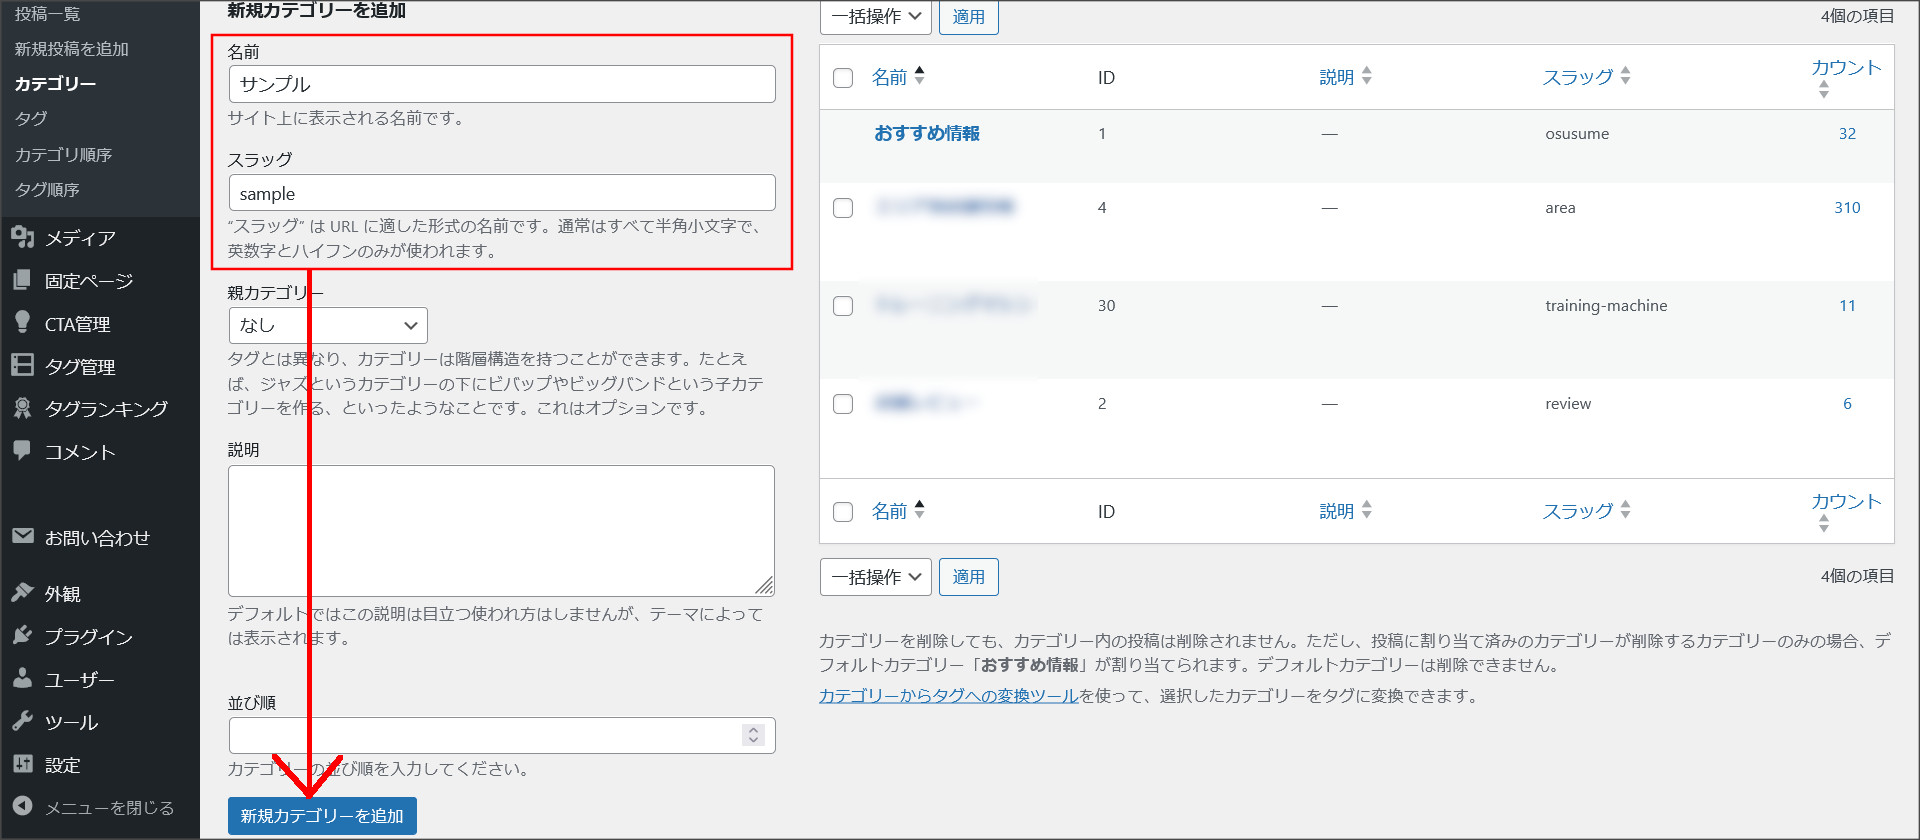The width and height of the screenshot is (1920, 840).
Task: Click the 新規カテゴリーを追加 submit button
Action: click(322, 816)
